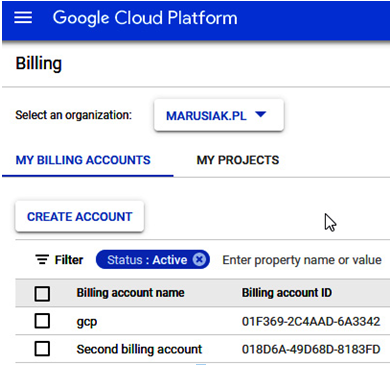Image resolution: width=390 pixels, height=365 pixels.
Task: Open the Second billing account link
Action: [139, 349]
